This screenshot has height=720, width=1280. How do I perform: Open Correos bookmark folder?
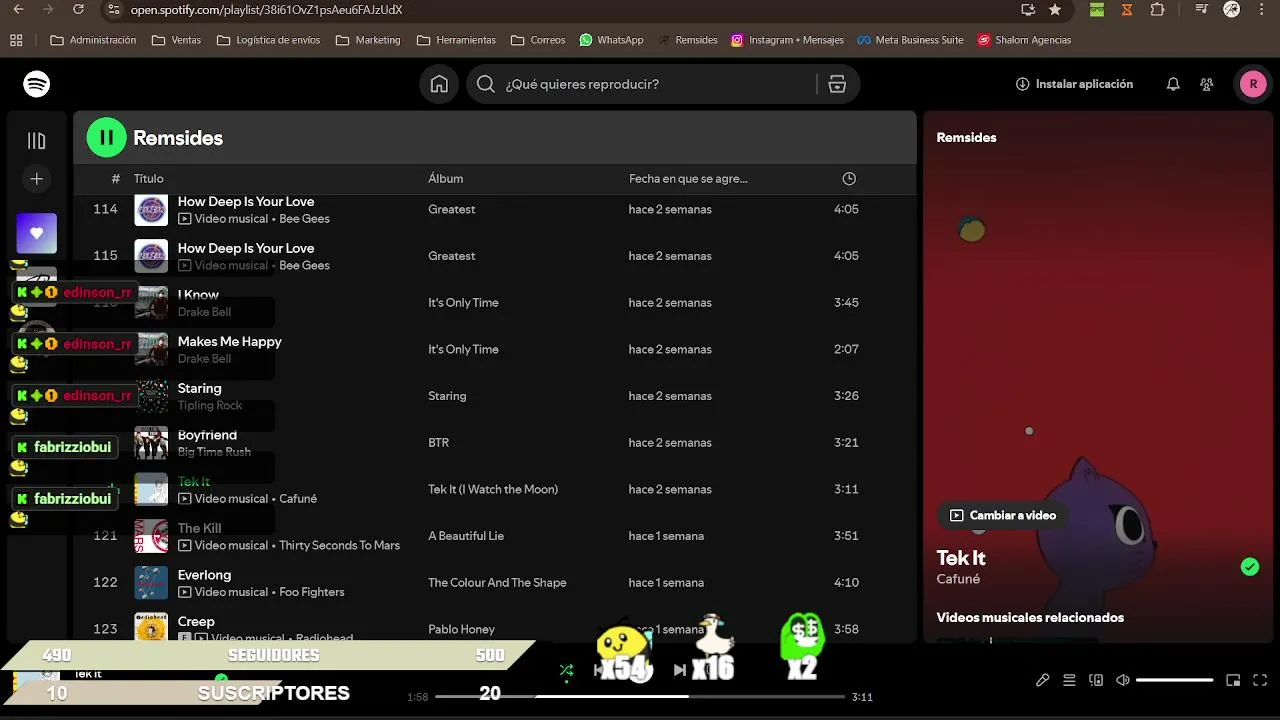(538, 40)
